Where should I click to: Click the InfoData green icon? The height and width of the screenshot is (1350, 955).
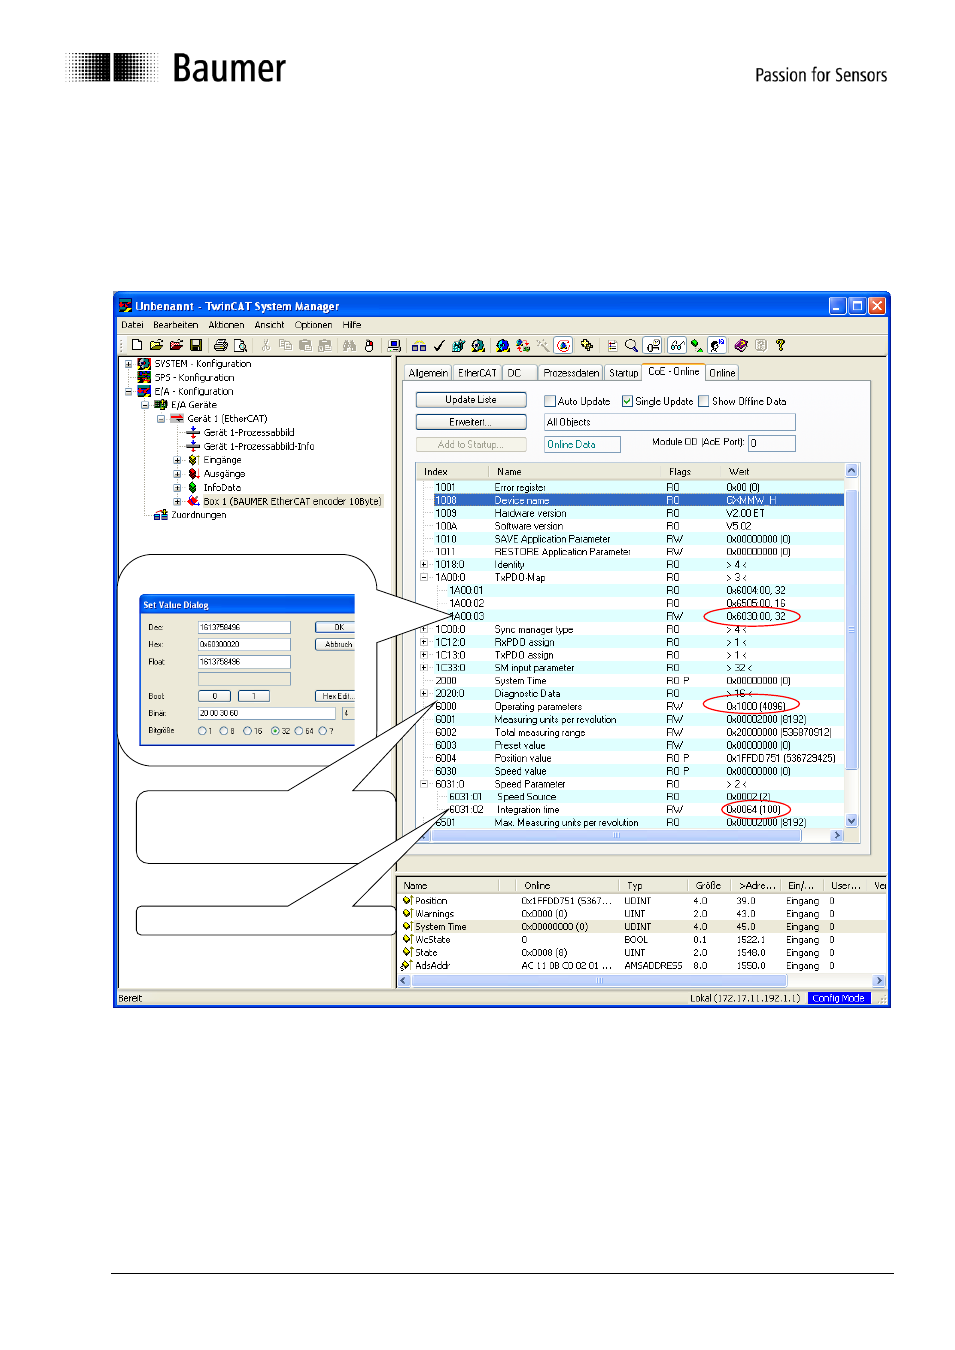(193, 488)
